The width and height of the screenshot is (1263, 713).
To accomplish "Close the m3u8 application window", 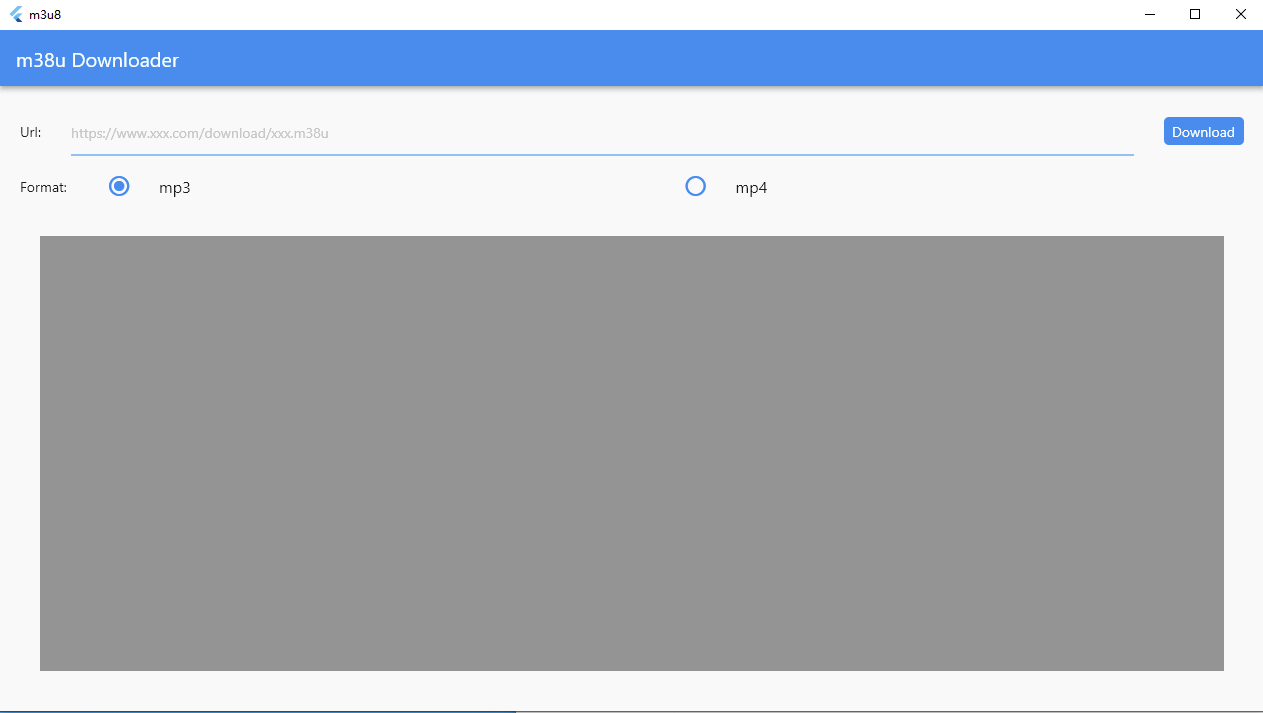I will pos(1241,14).
